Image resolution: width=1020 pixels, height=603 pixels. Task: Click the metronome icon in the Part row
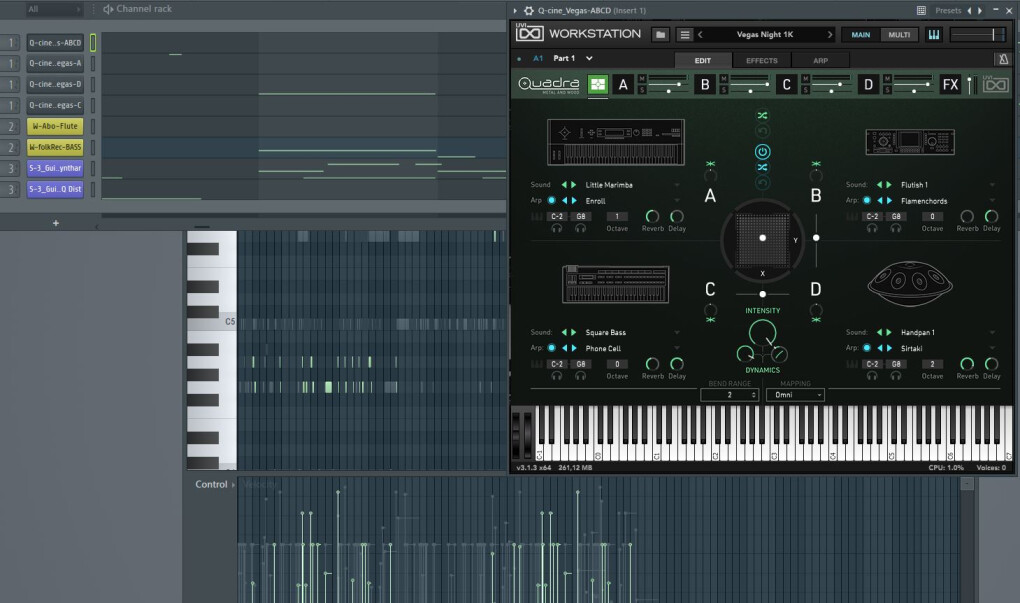pos(1003,59)
